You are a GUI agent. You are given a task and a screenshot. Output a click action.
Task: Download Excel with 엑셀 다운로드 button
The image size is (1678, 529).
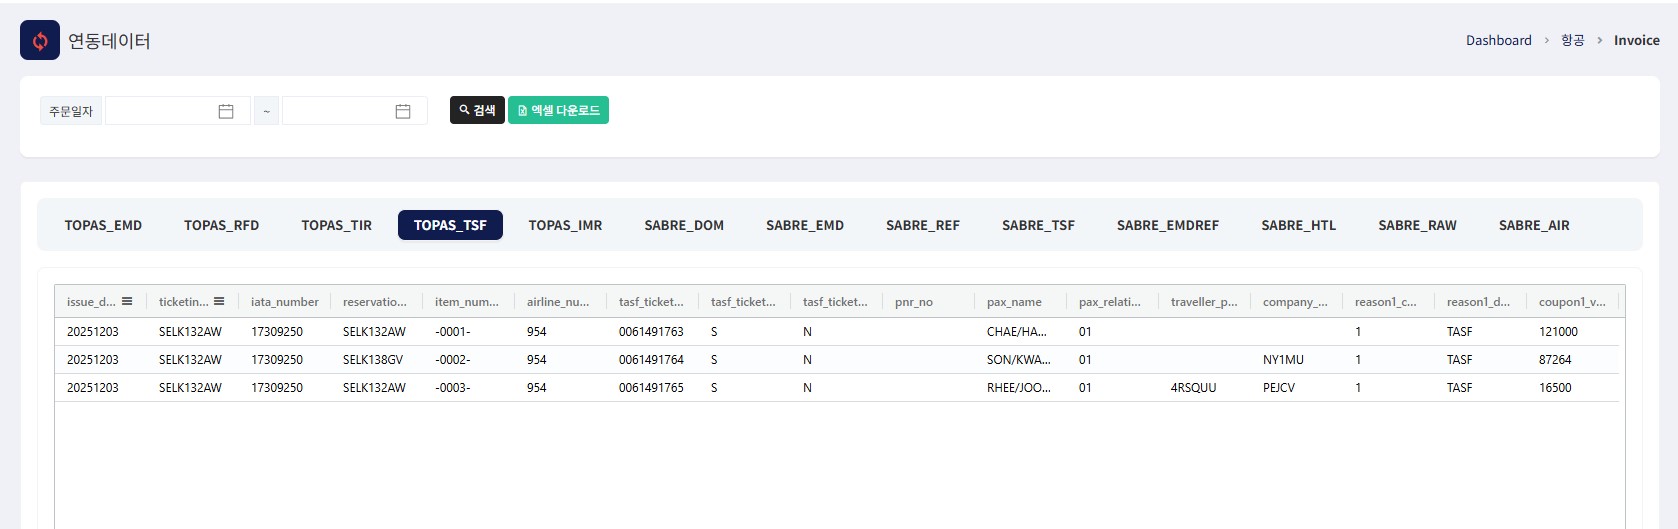coord(558,110)
